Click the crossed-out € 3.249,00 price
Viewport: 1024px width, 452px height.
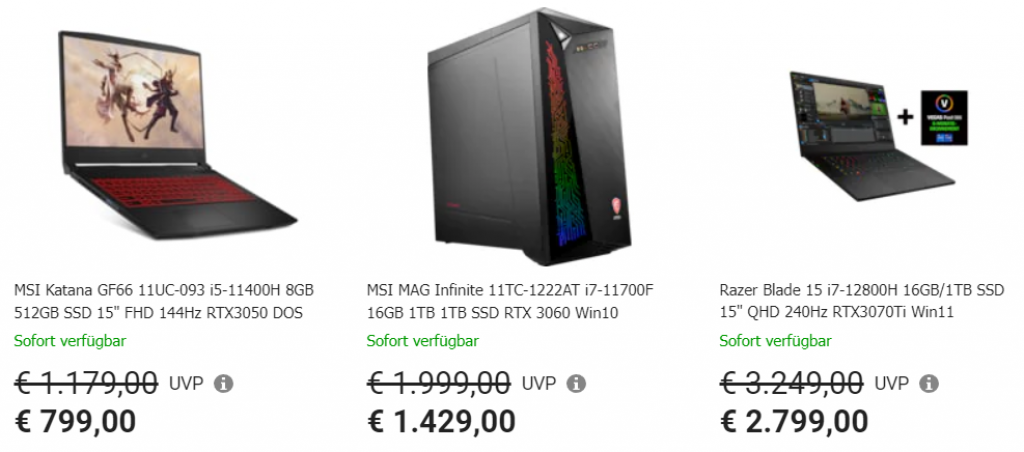pos(791,383)
